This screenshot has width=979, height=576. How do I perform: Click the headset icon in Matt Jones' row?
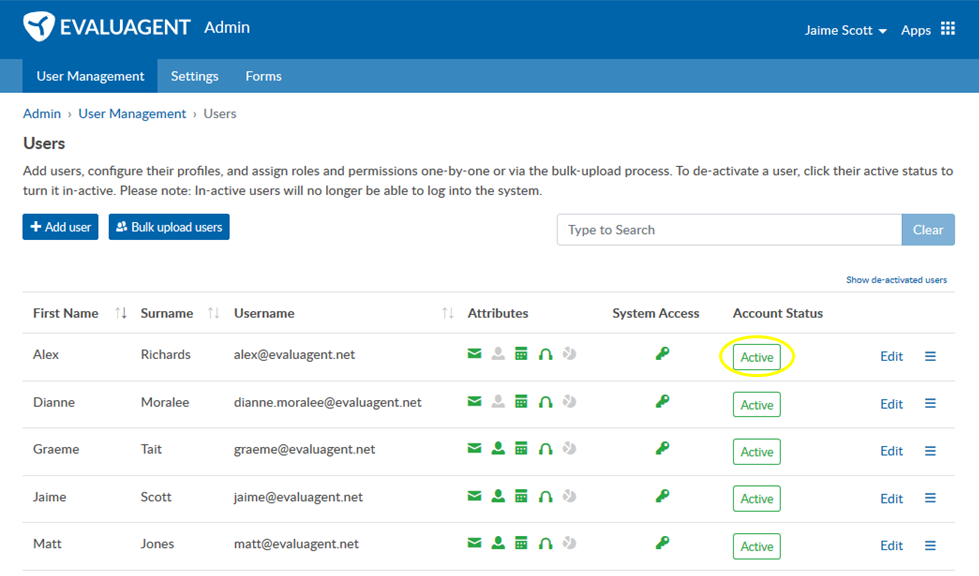[x=545, y=543]
